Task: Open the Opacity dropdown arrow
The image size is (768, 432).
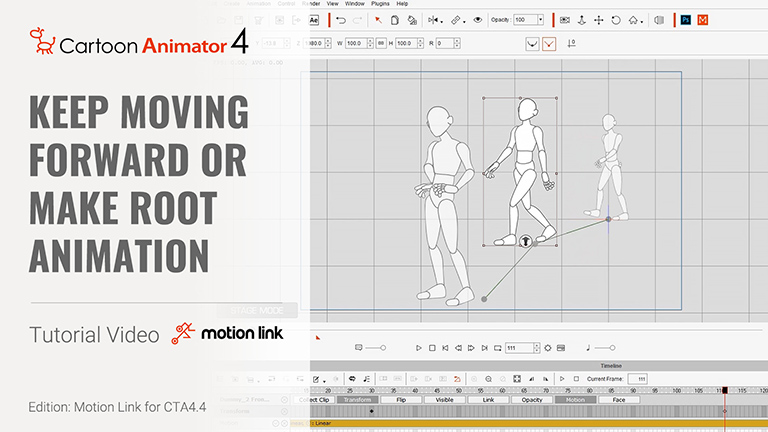Action: [541, 20]
